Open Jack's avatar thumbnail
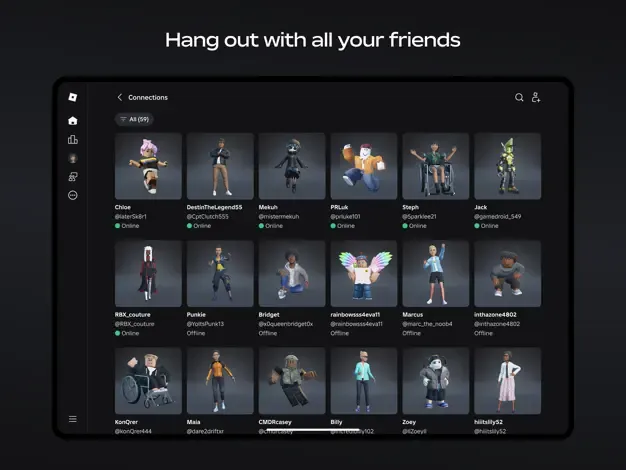The image size is (626, 470). 507,166
